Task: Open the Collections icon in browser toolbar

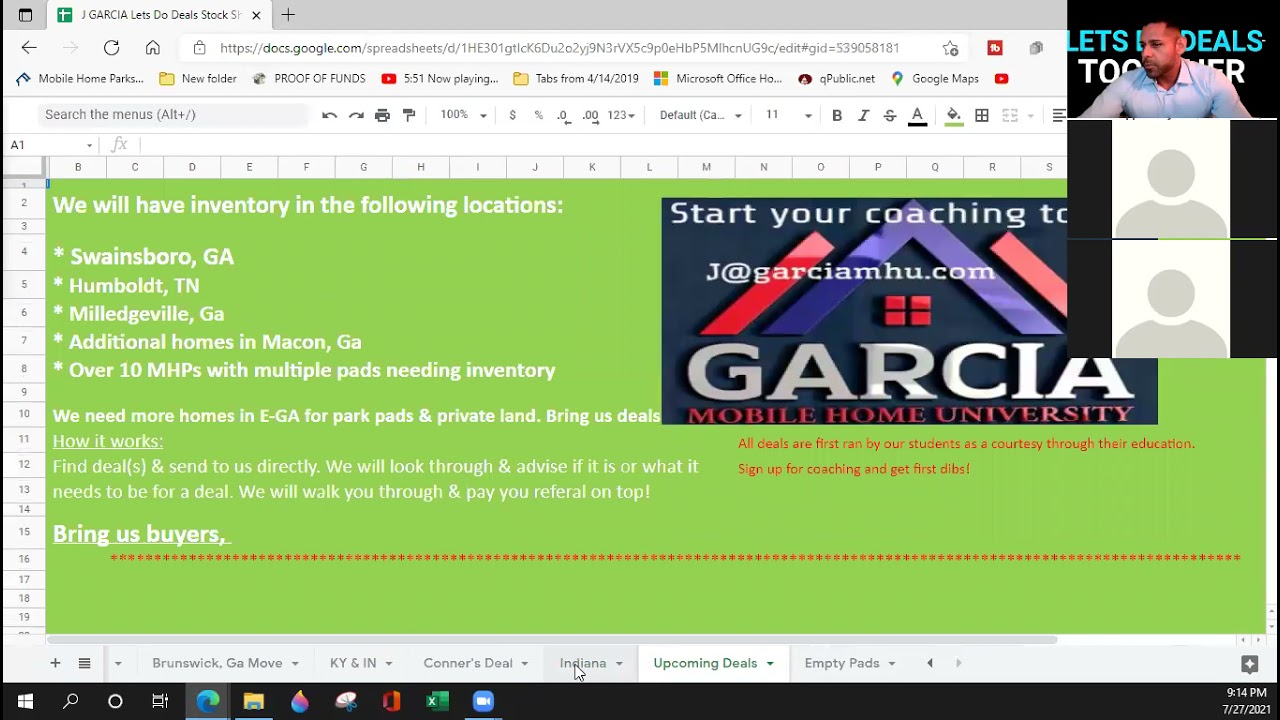Action: [x=1036, y=48]
